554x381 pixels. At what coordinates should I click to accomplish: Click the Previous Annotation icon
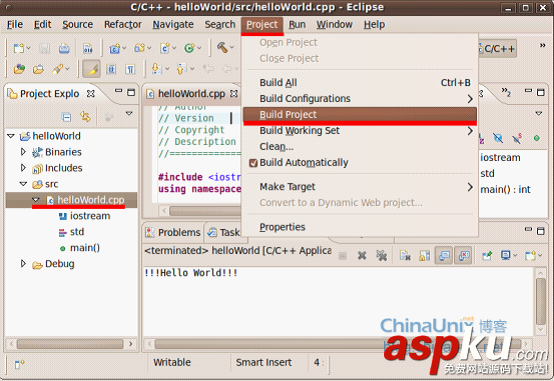tap(181, 69)
